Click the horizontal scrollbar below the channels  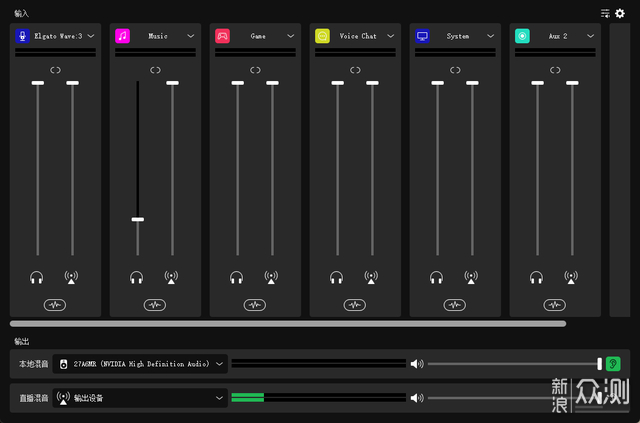(288, 323)
